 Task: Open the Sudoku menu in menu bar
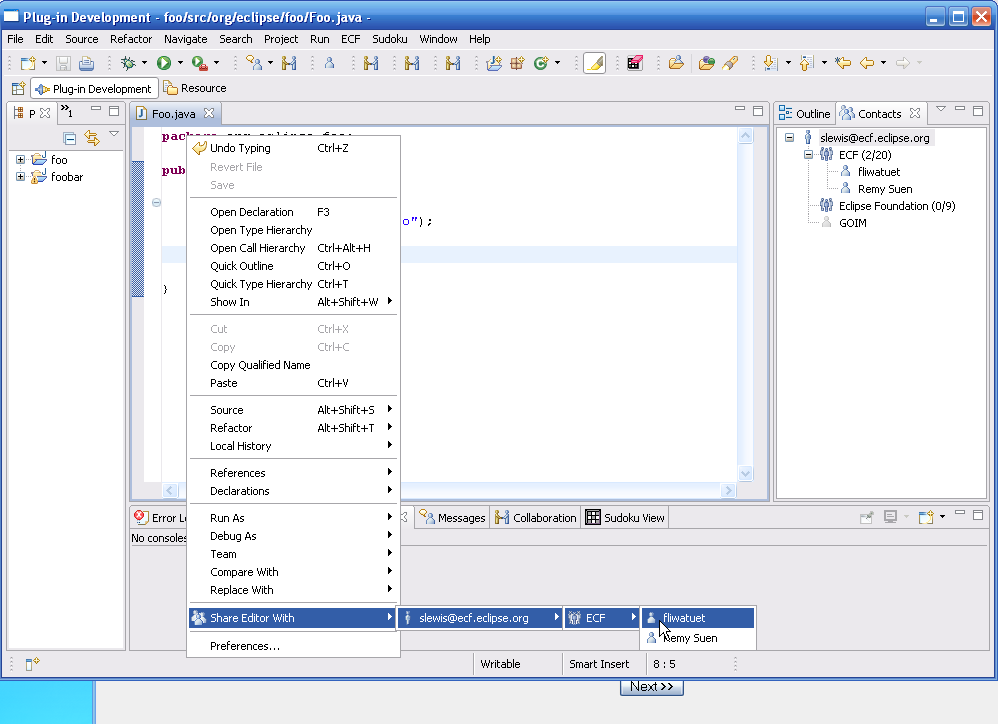[390, 39]
